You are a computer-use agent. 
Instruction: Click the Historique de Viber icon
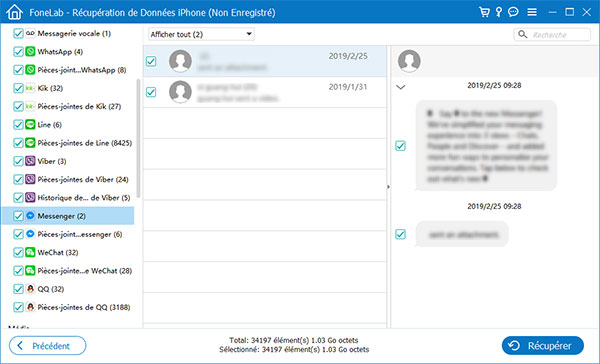click(30, 198)
